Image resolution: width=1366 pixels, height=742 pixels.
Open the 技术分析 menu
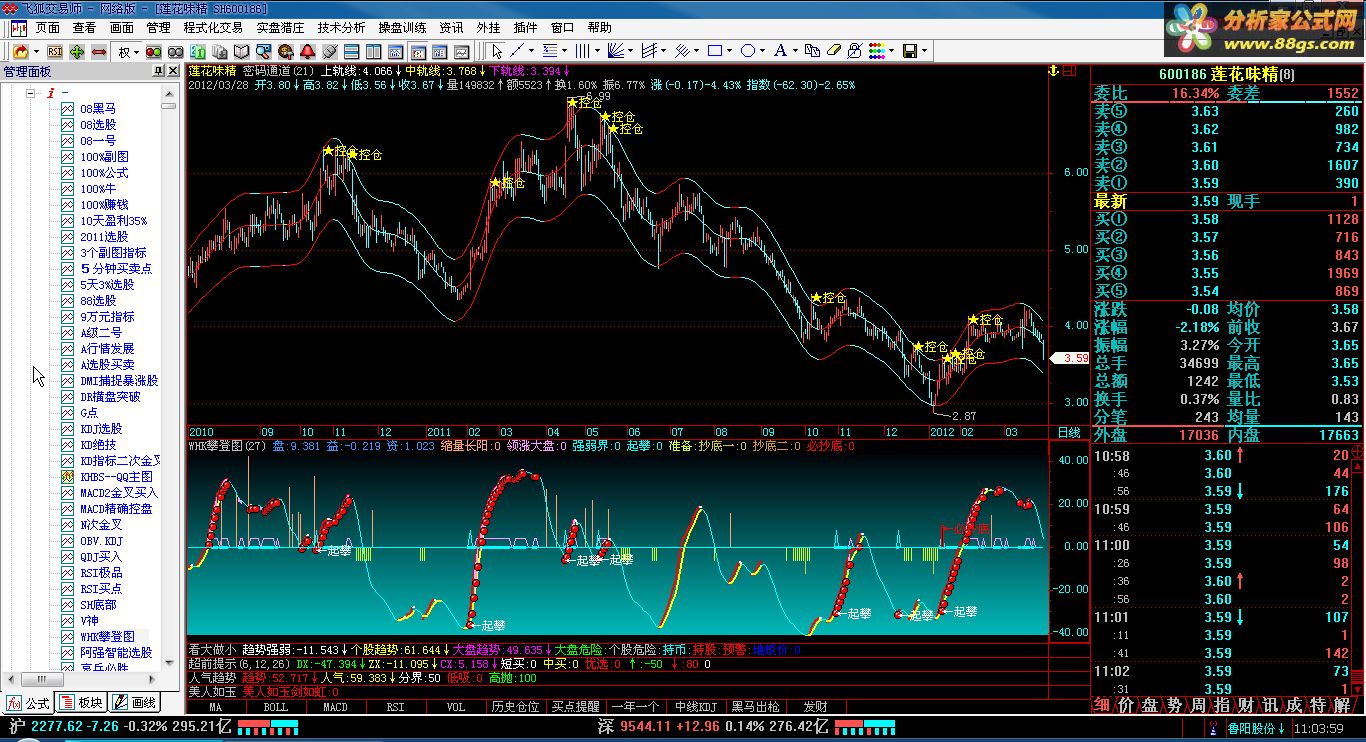coord(342,28)
